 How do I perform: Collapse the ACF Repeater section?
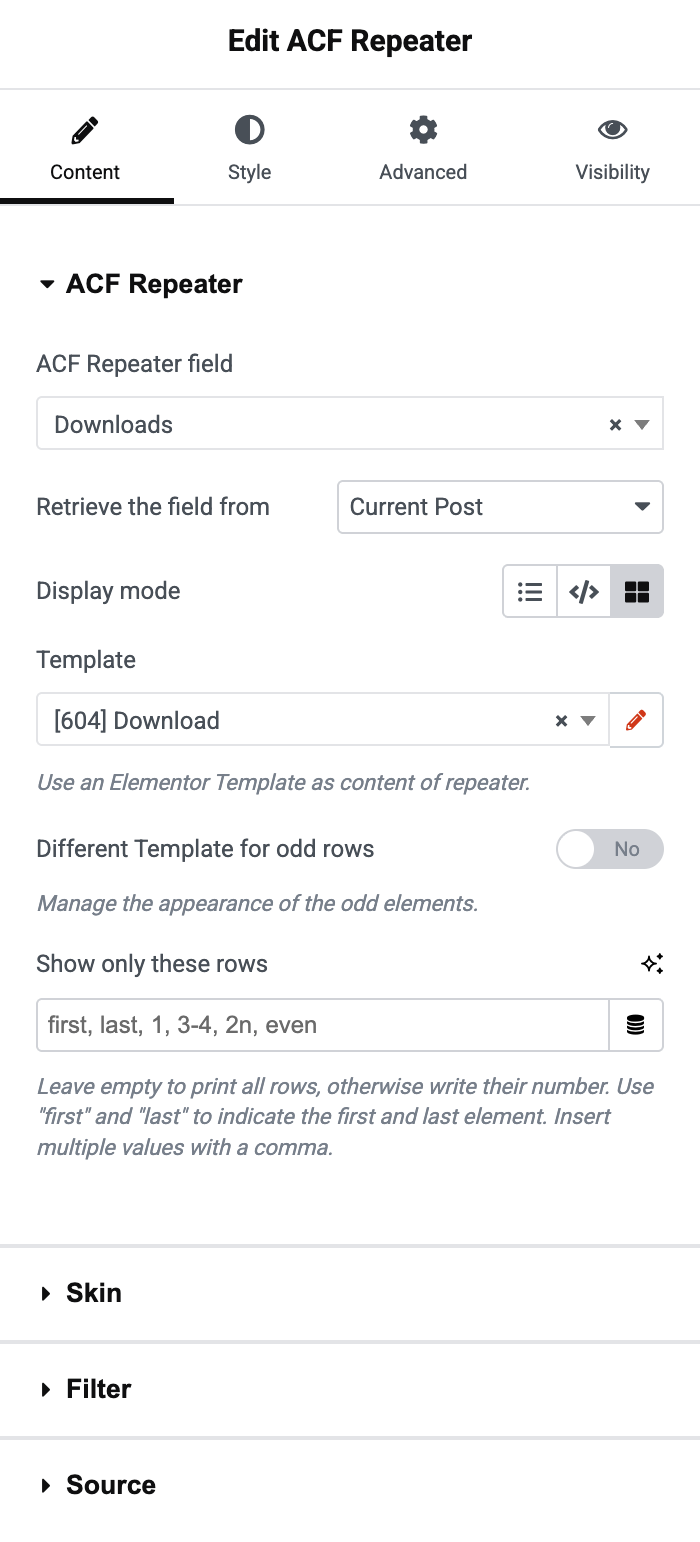(154, 284)
